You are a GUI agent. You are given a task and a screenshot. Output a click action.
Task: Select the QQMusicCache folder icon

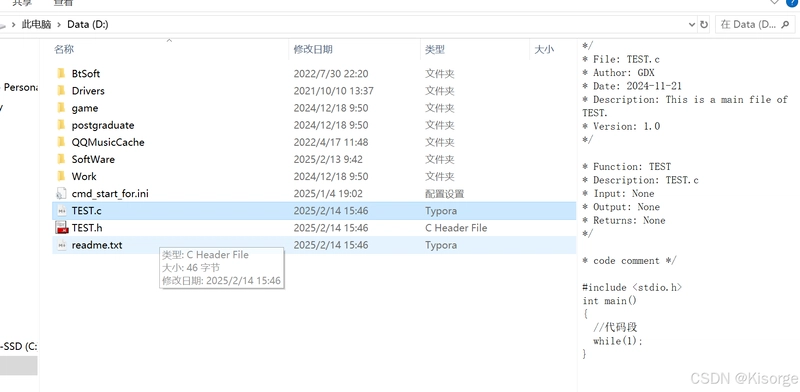point(61,142)
